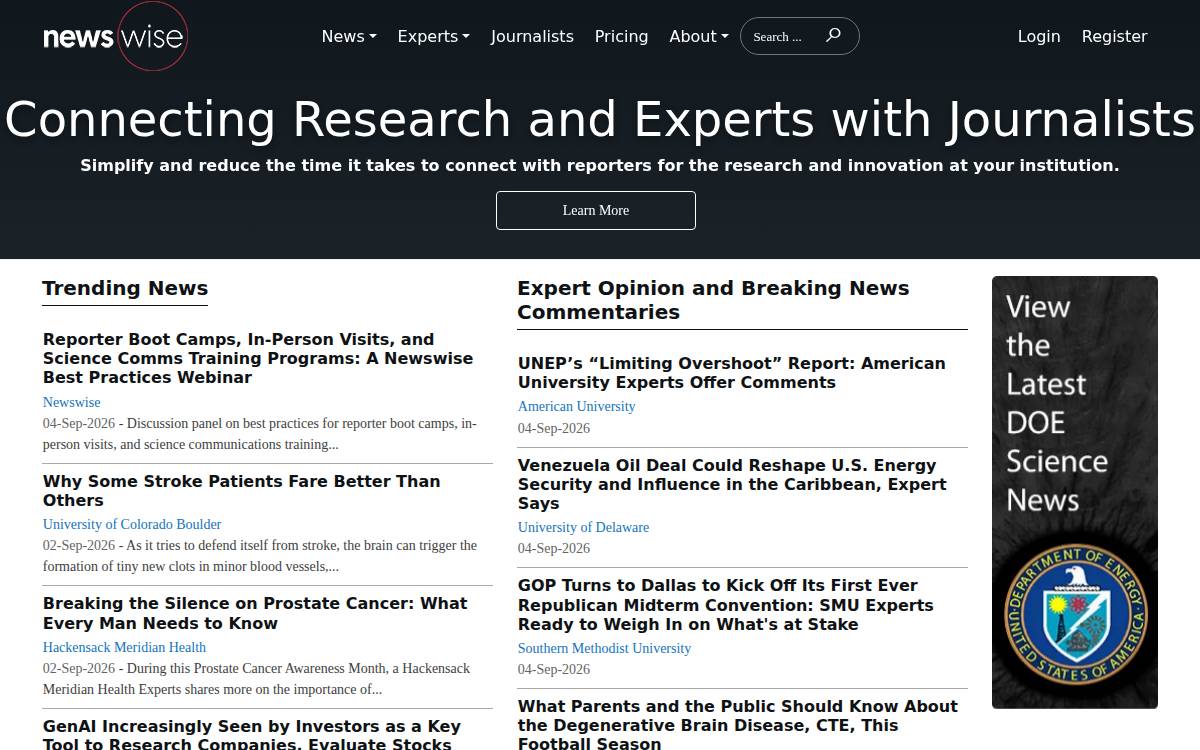This screenshot has height=750, width=1200.
Task: Click the Login link
Action: coord(1039,36)
